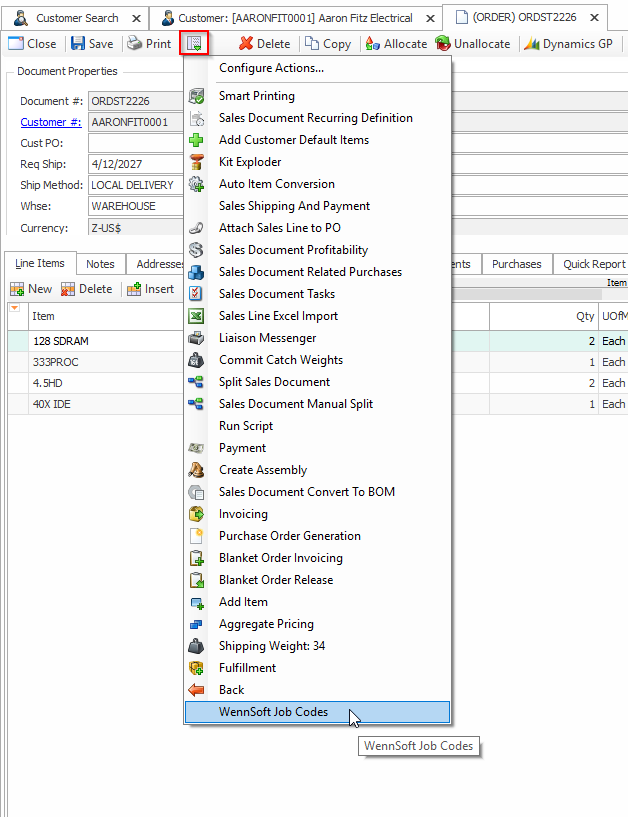Click the Unallocate toolbar icon
This screenshot has width=628, height=817.
point(442,44)
